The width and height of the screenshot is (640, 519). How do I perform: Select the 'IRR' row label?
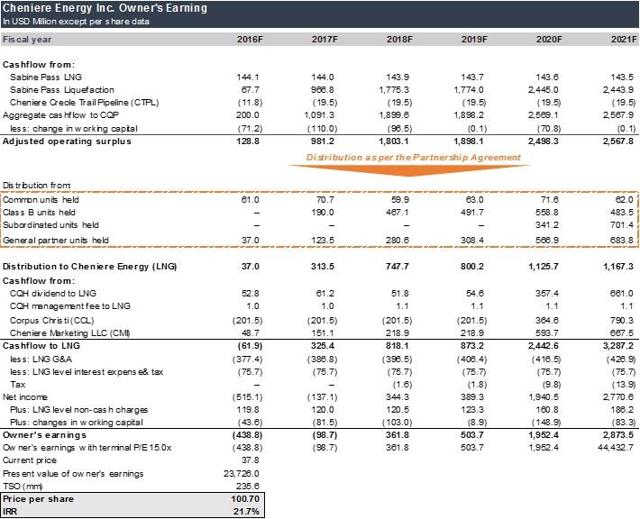pyautogui.click(x=10, y=512)
